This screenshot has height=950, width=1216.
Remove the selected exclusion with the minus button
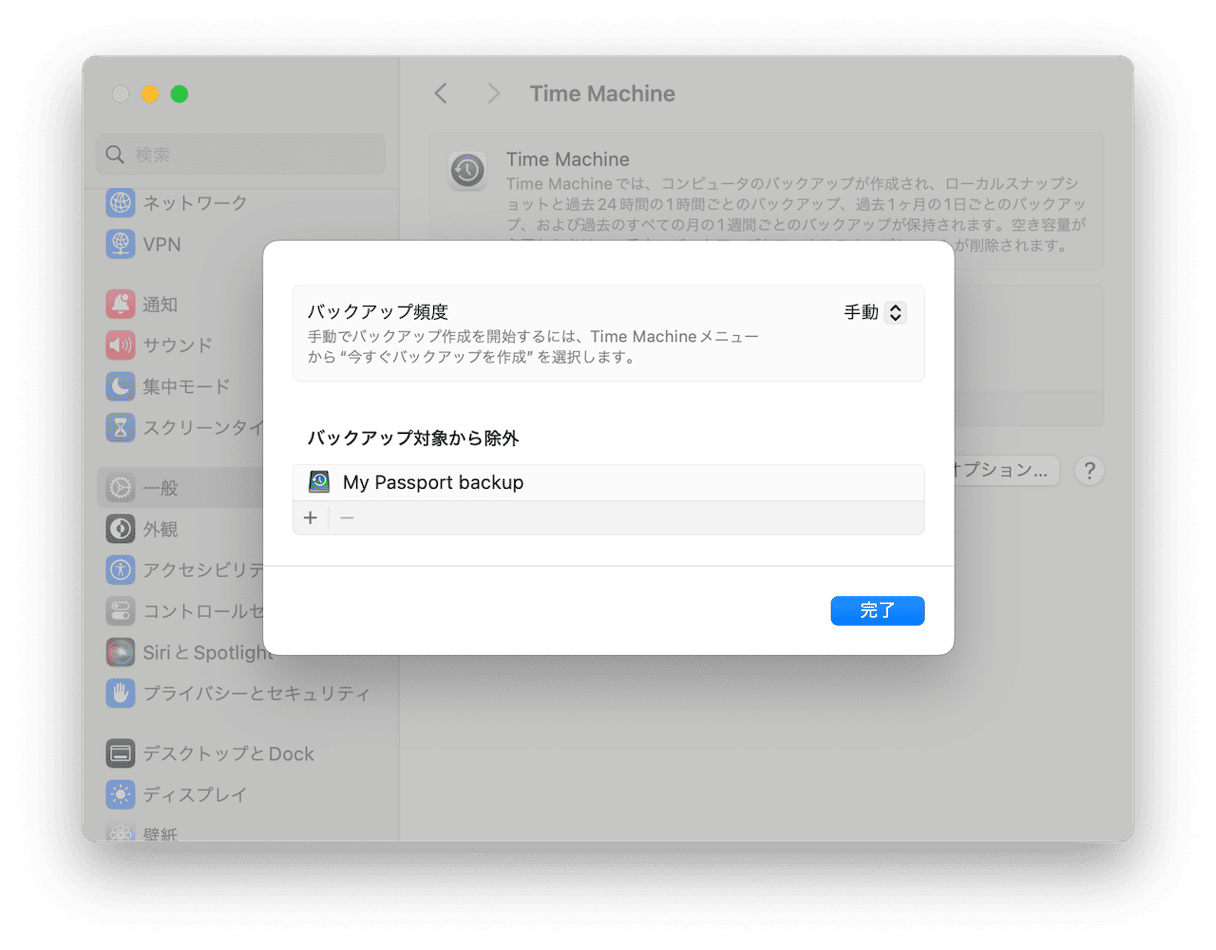pyautogui.click(x=347, y=518)
